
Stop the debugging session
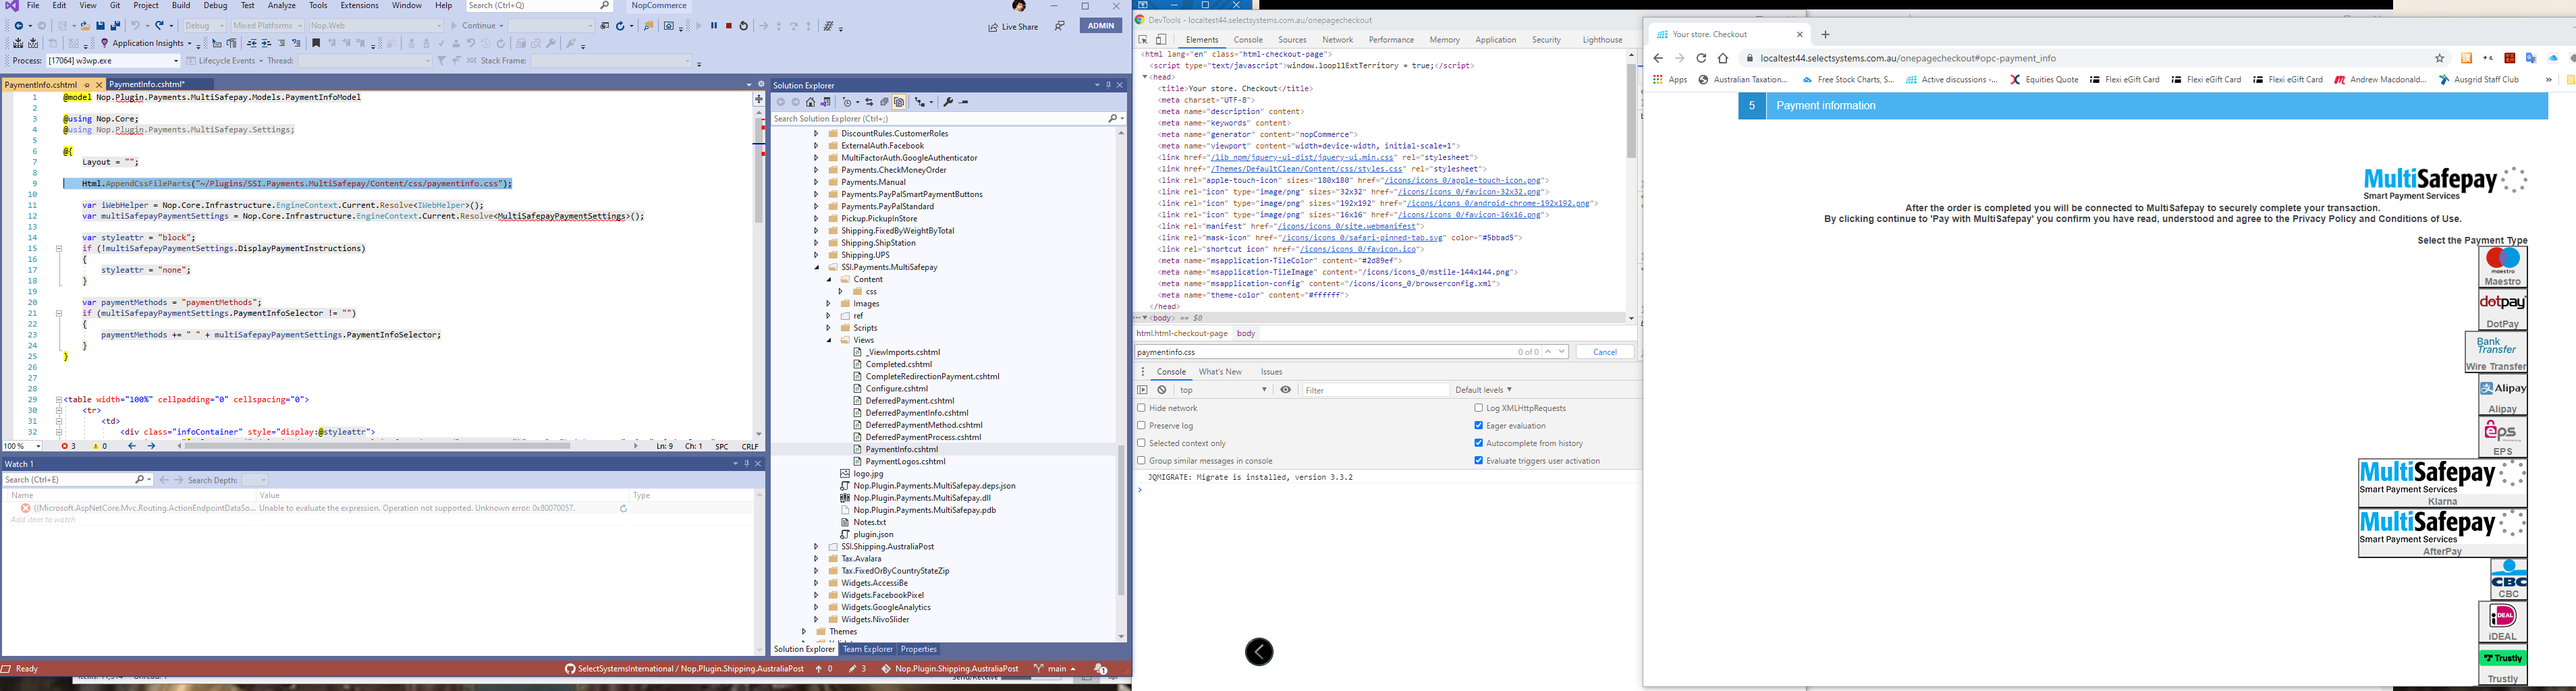[729, 26]
